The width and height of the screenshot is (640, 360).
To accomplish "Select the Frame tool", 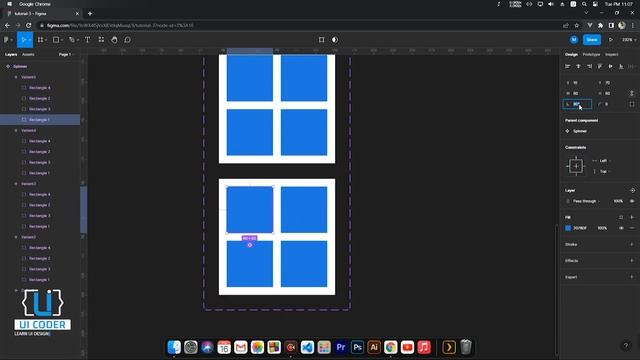I will click(40, 40).
